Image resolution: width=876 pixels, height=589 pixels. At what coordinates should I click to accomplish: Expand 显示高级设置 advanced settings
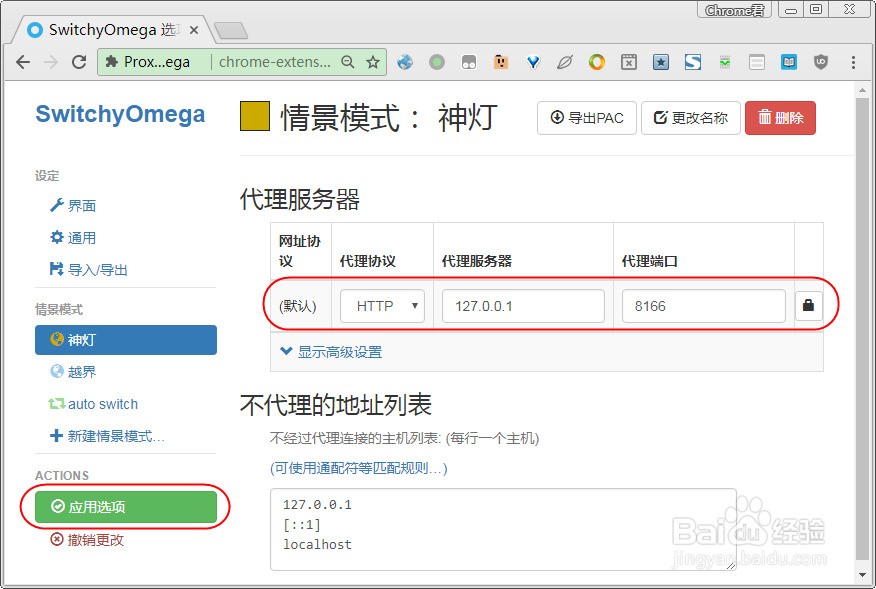pos(331,352)
